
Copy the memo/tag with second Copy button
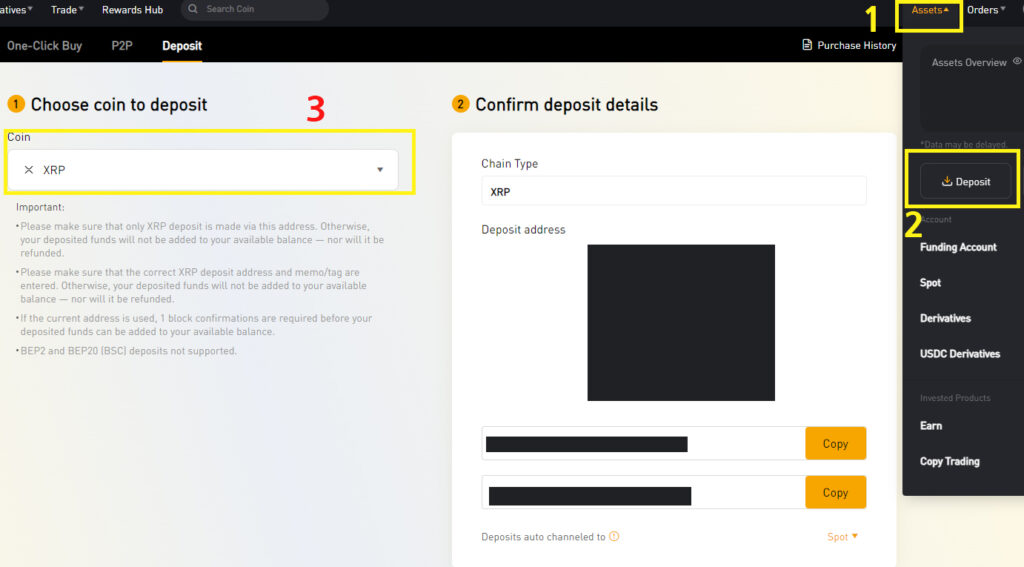tap(835, 493)
